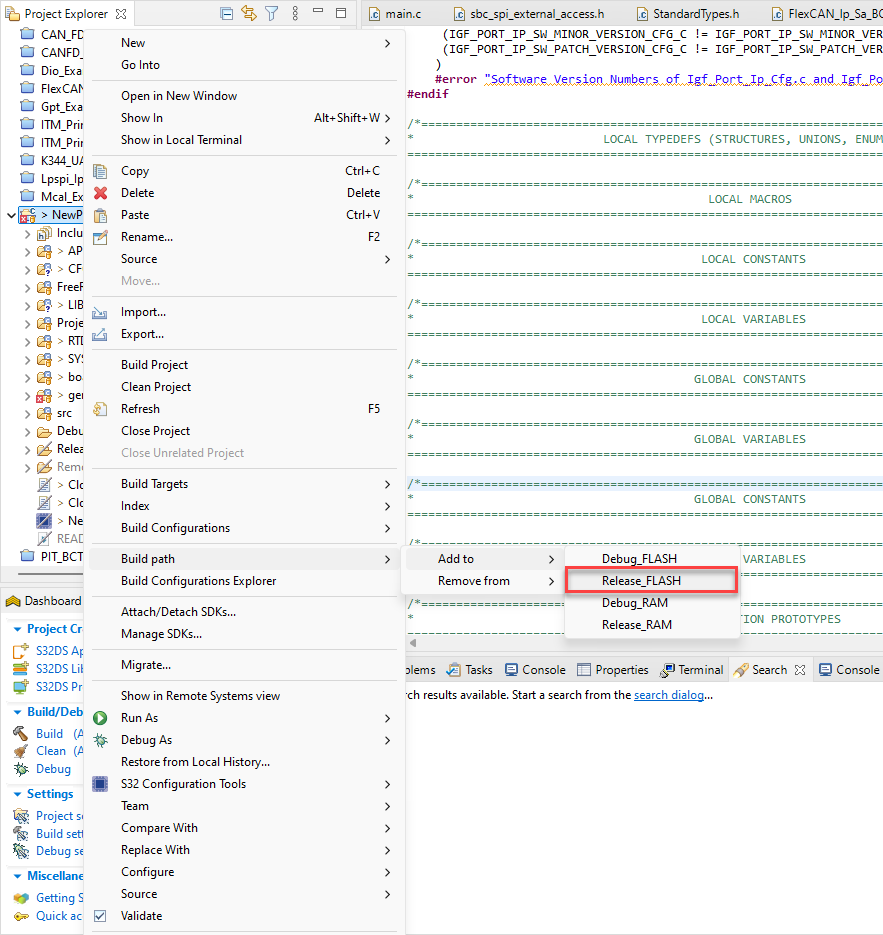Viewport: 883px width, 935px height.
Task: Click Attach/Detach SDKs menu entry
Action: 243,612
